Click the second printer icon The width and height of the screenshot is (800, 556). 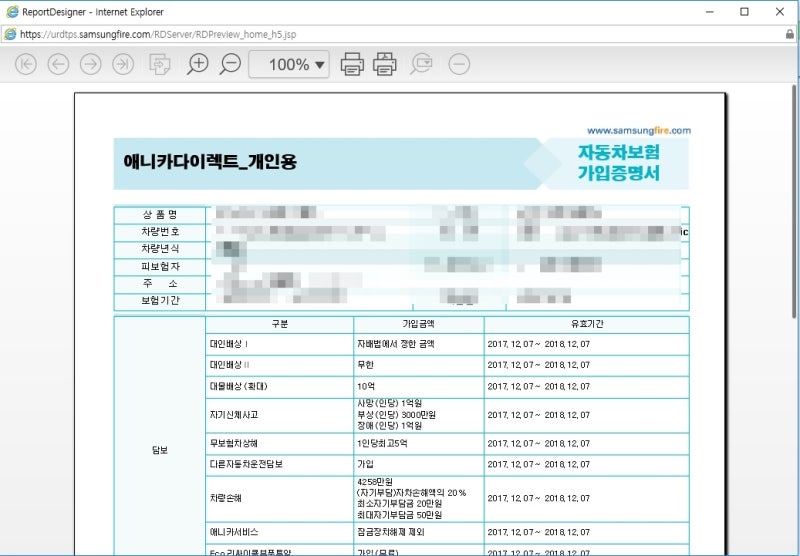(x=385, y=64)
